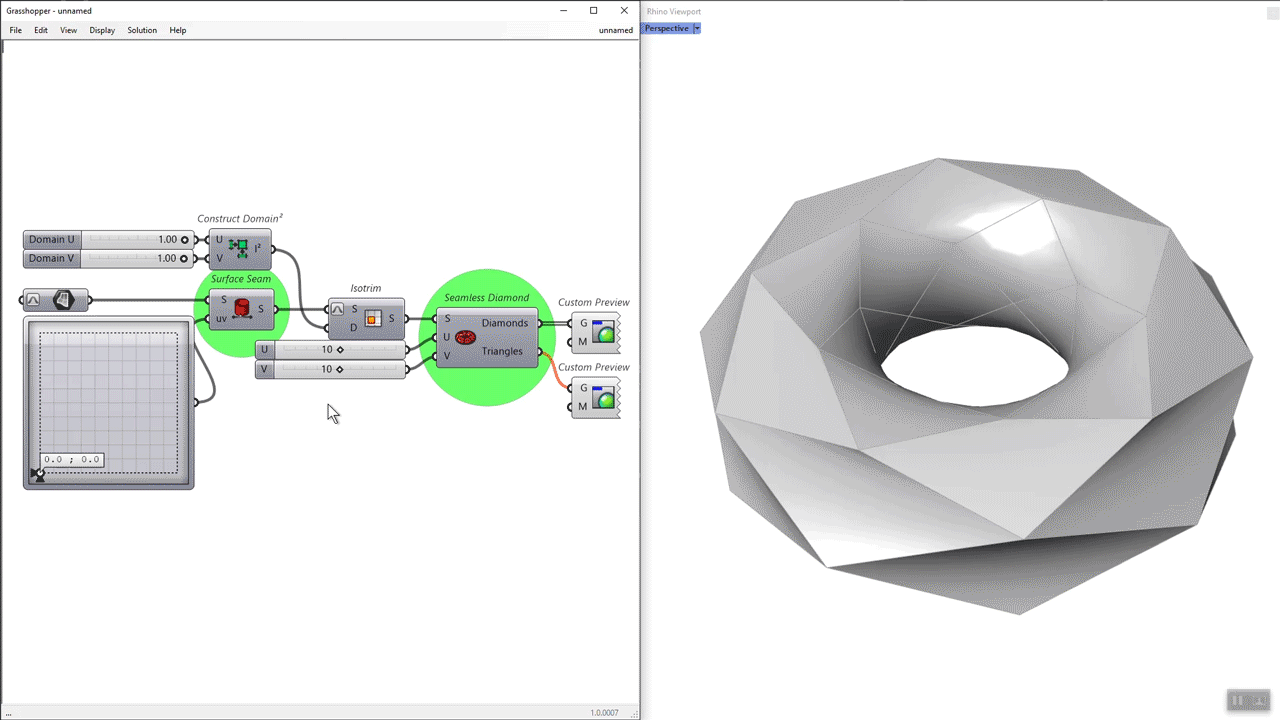
Task: Click the lower Custom Preview material ball icon
Action: [602, 397]
